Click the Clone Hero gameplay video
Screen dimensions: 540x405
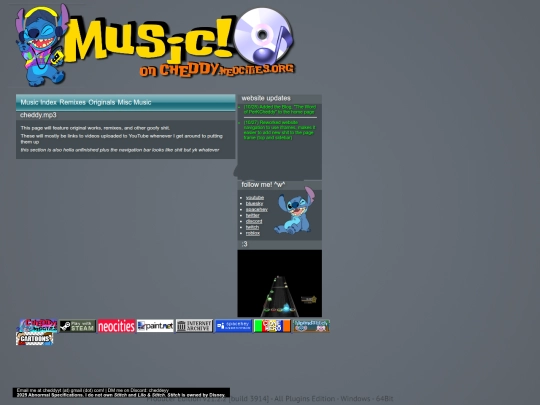pos(280,283)
